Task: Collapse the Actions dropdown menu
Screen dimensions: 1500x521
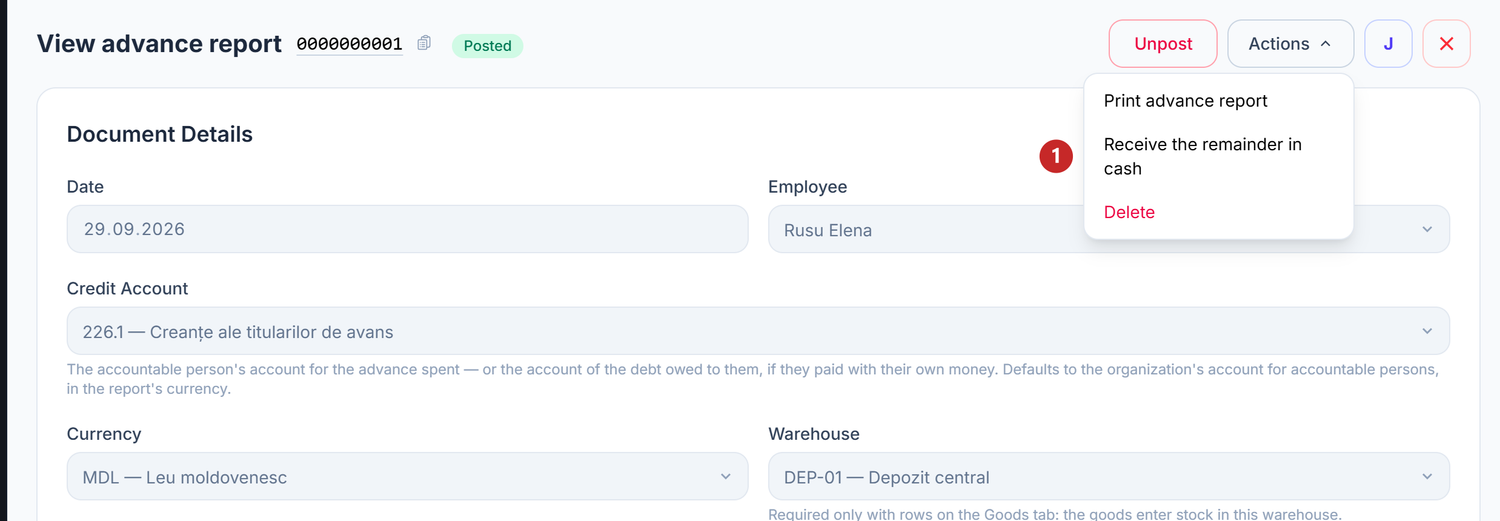Action: coord(1290,44)
